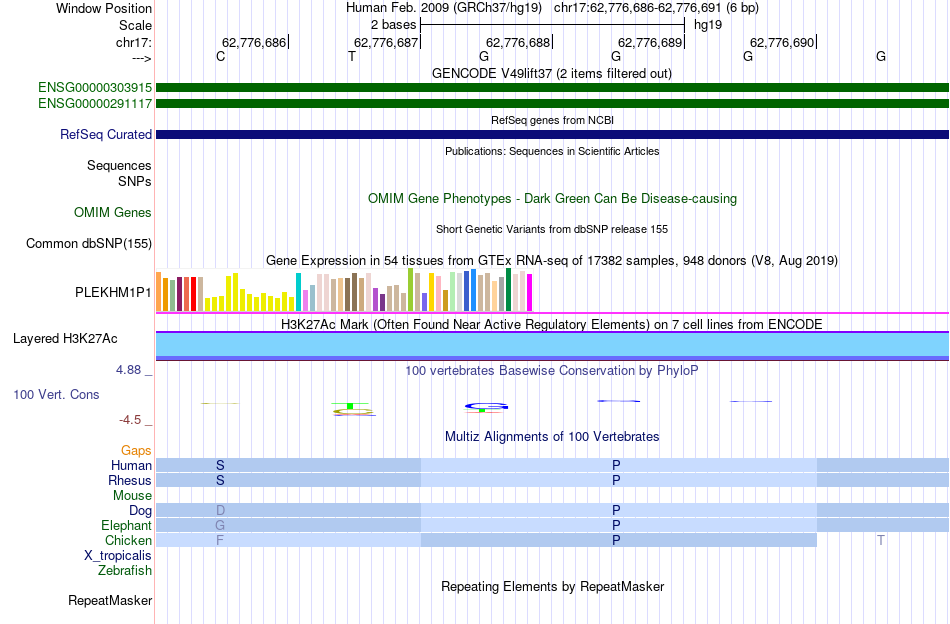Image resolution: width=950 pixels, height=624 pixels.
Task: Click the Window Position label
Action: tap(104, 8)
